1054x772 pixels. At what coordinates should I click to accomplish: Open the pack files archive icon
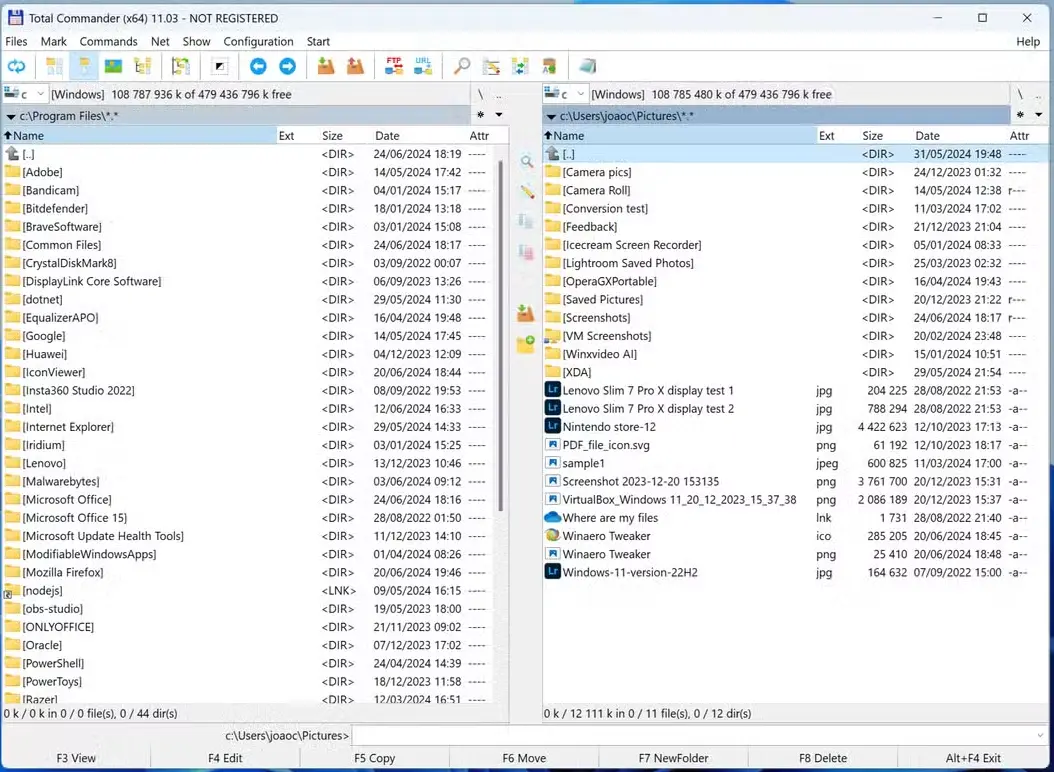coord(325,65)
